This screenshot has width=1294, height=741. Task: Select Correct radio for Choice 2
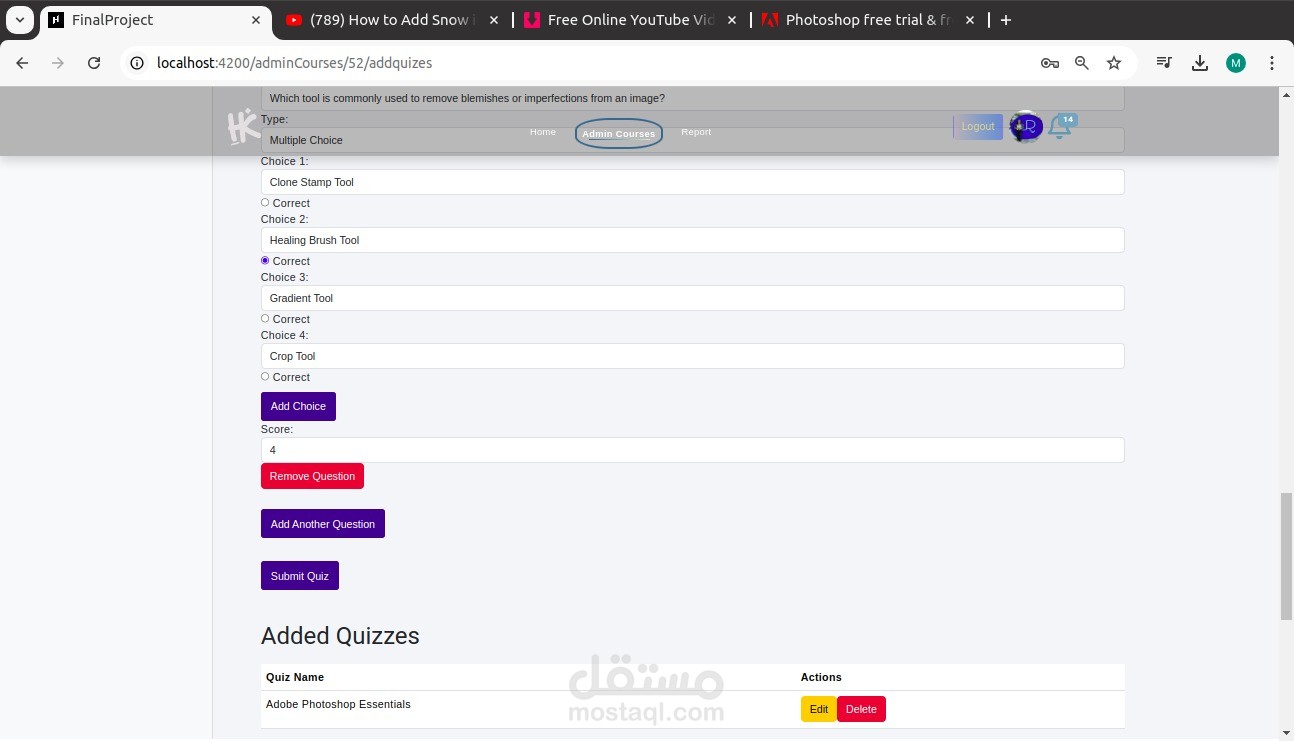pyautogui.click(x=265, y=261)
